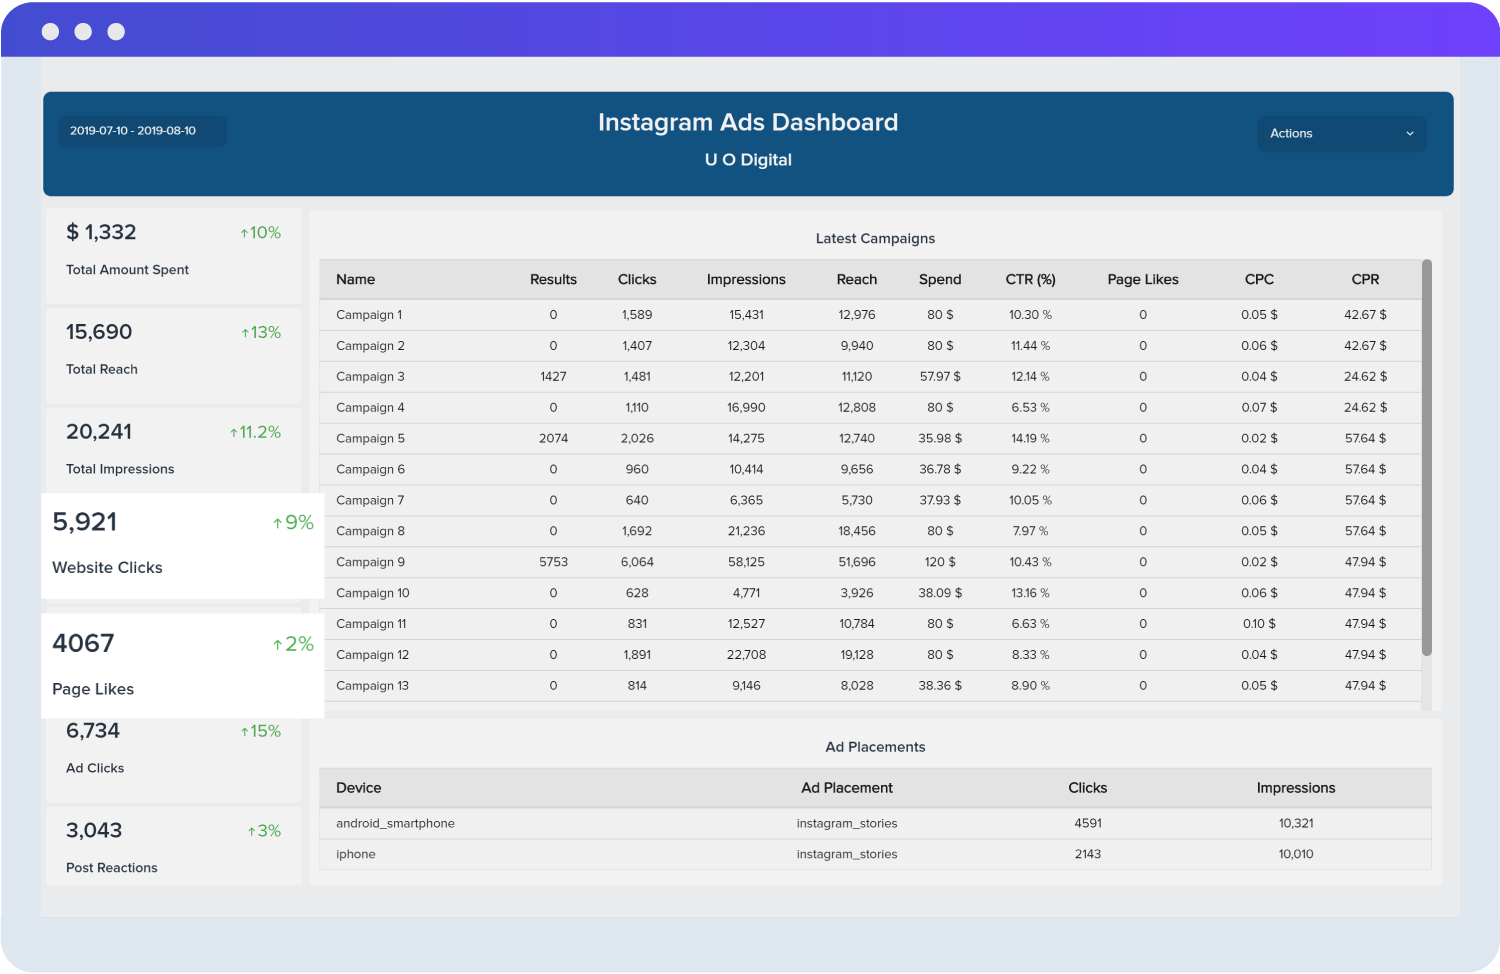Screen dimensions: 1500x974
Task: Click the Device column header in Ad Placements
Action: [359, 789]
